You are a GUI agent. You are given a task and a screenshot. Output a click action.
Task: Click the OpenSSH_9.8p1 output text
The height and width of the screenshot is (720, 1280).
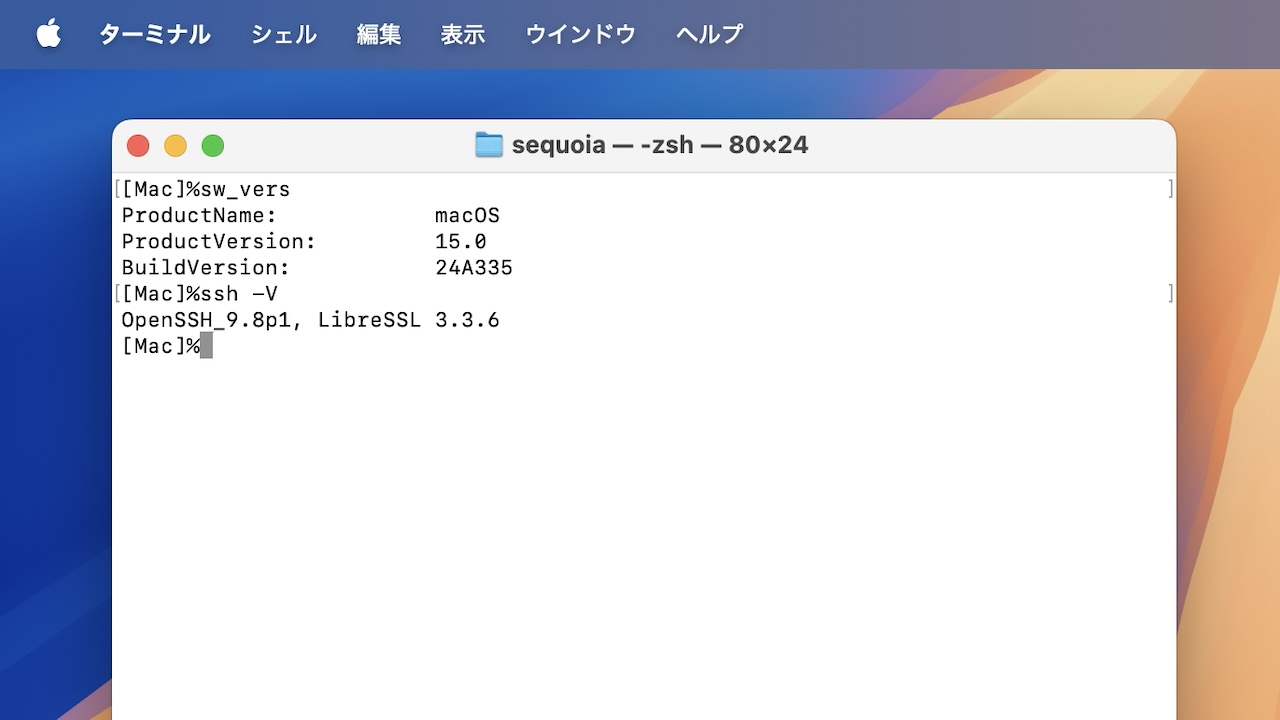coord(212,320)
